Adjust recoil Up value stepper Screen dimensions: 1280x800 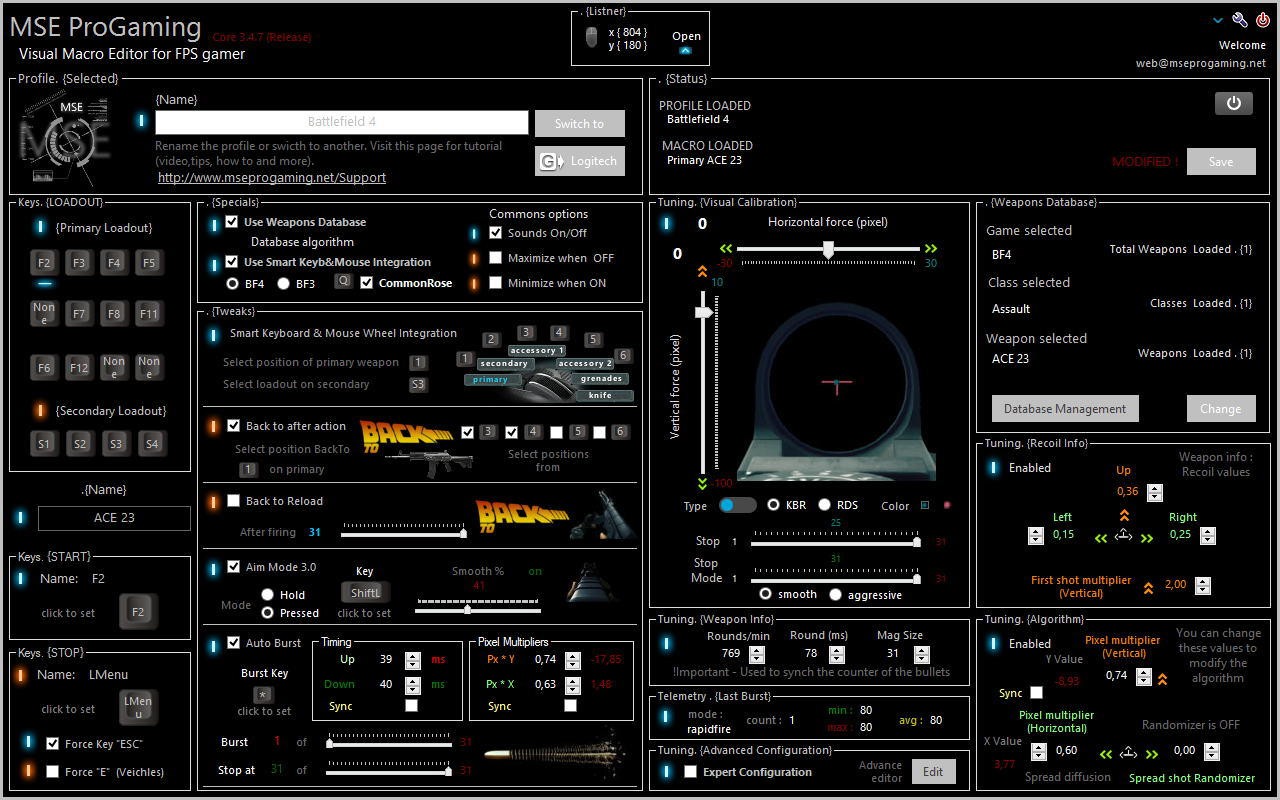(x=1155, y=492)
